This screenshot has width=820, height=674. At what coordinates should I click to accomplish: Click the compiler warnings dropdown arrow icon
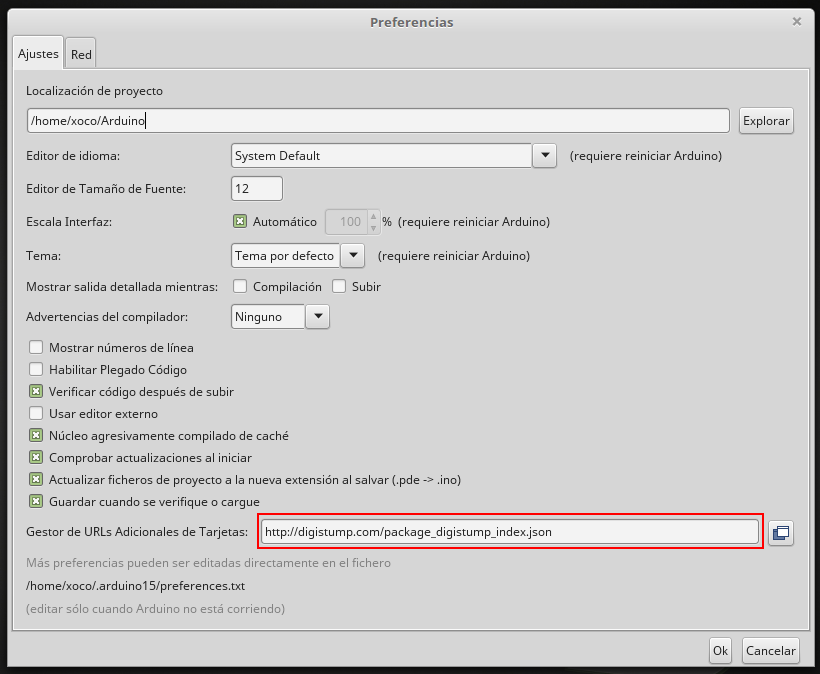pos(318,316)
